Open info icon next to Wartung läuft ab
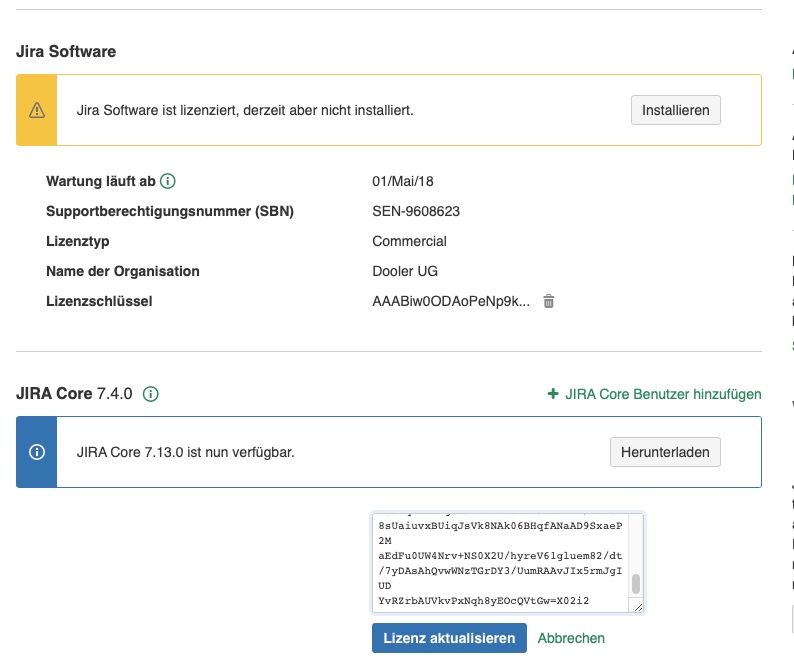The image size is (794, 670). 168,181
